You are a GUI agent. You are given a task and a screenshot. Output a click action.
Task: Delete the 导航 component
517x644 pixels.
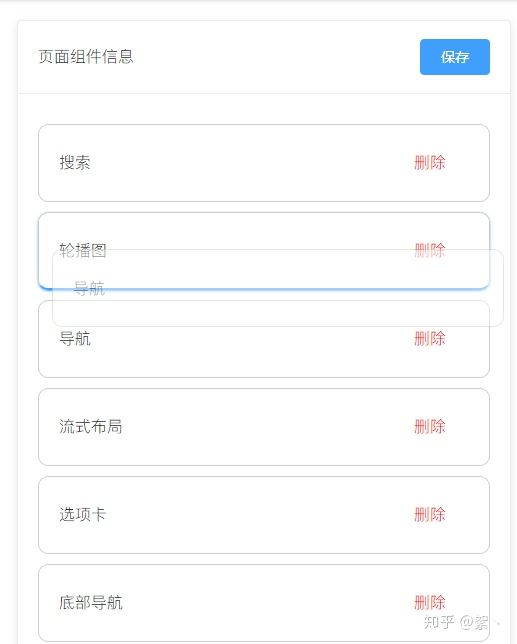430,339
